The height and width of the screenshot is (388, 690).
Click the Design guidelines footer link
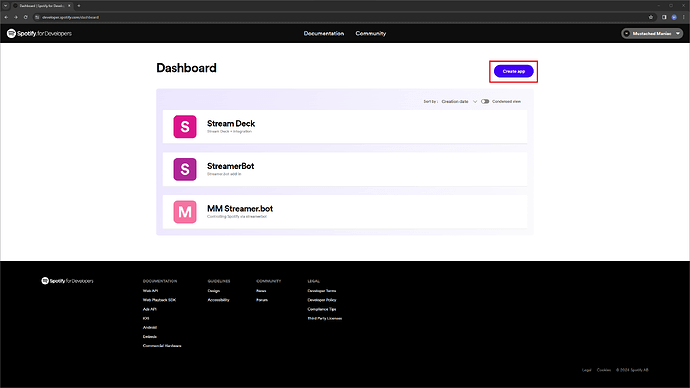214,291
